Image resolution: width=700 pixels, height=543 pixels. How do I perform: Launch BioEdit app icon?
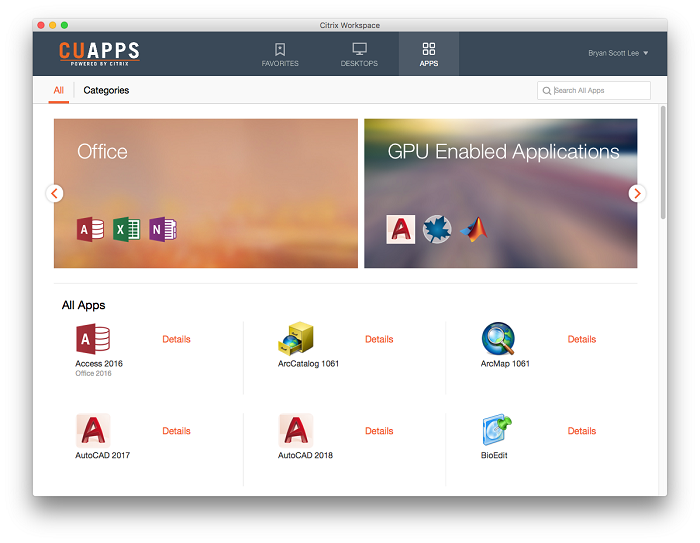[497, 430]
